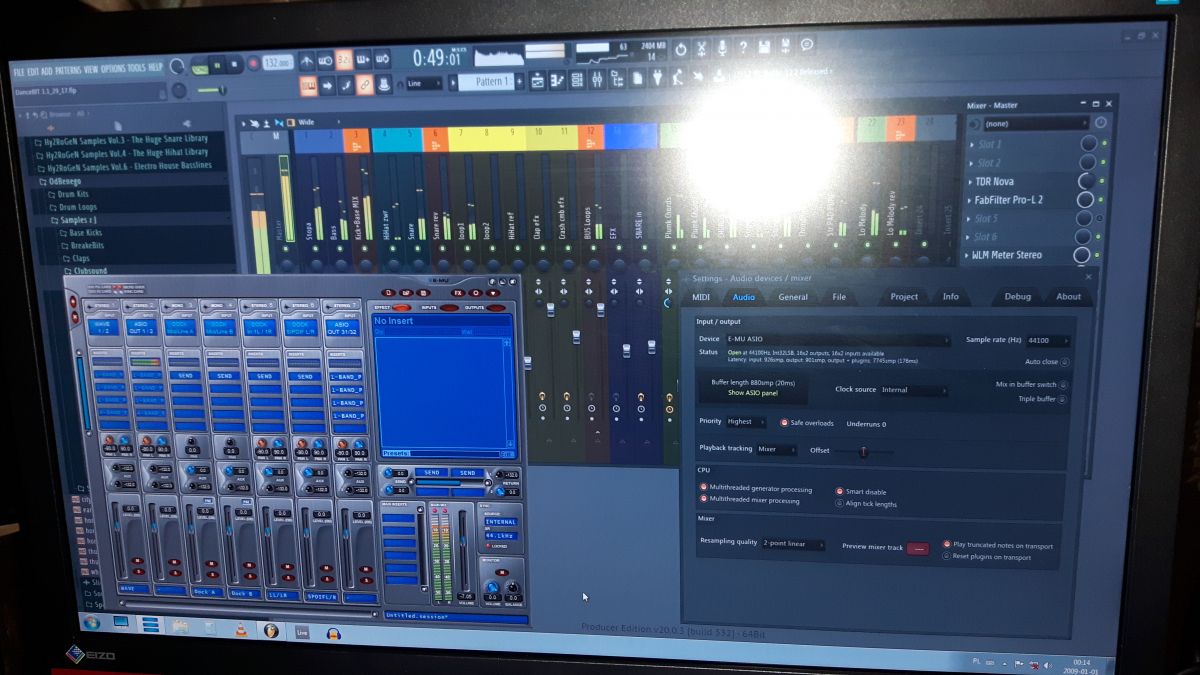The height and width of the screenshot is (675, 1200).
Task: Open the PATTERNS menu
Action: pos(68,70)
